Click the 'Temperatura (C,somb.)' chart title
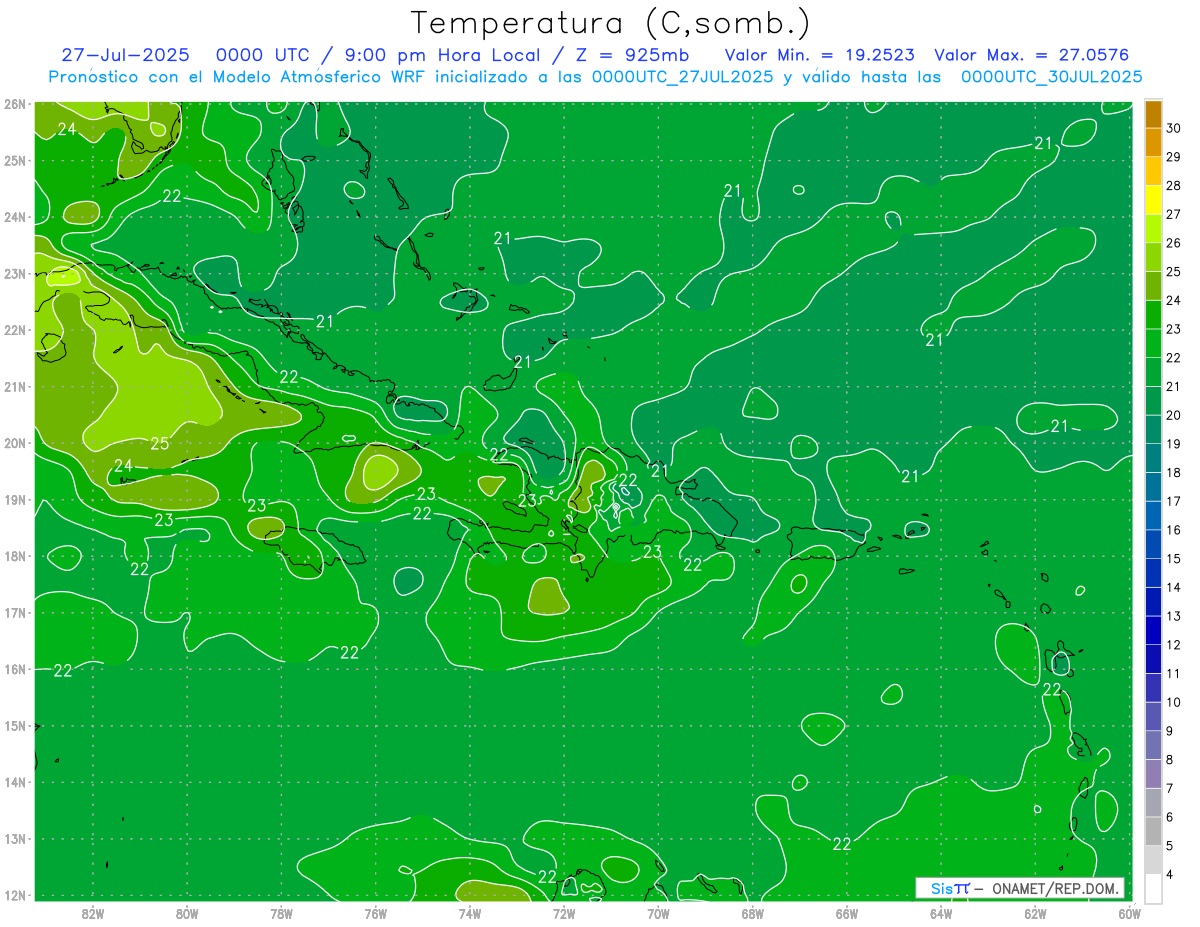 click(611, 24)
